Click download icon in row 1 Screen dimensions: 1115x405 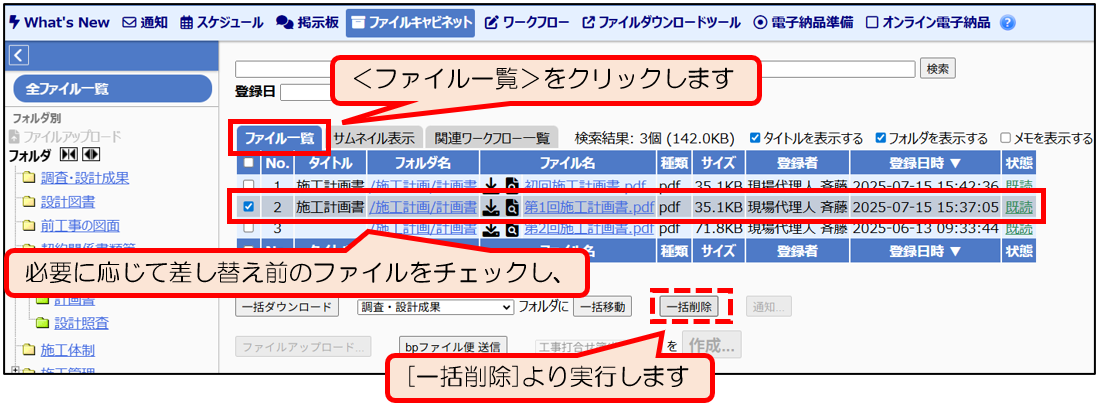491,185
